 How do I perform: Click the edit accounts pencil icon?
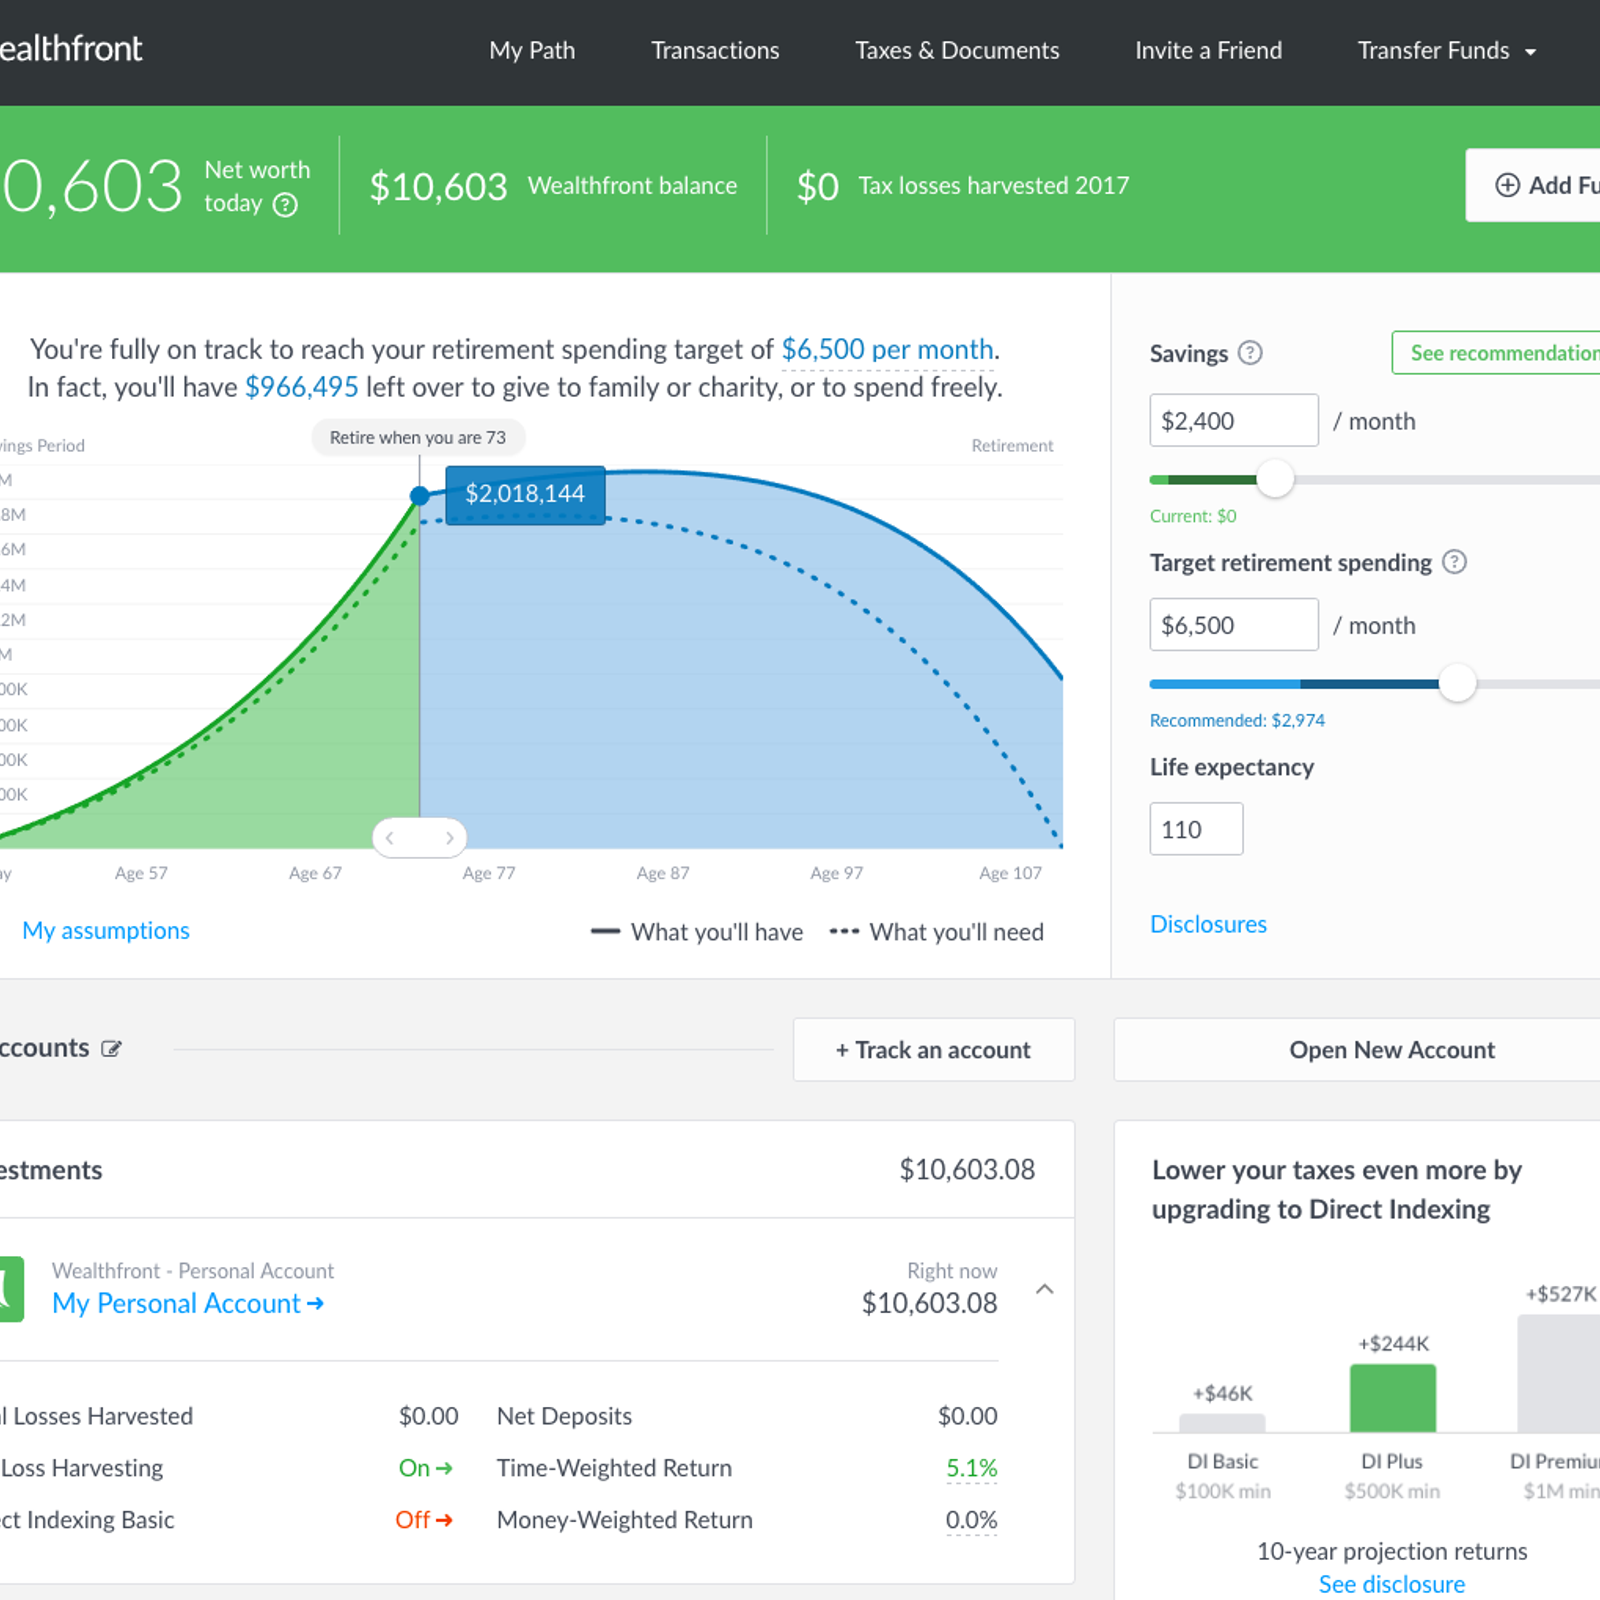point(111,1048)
